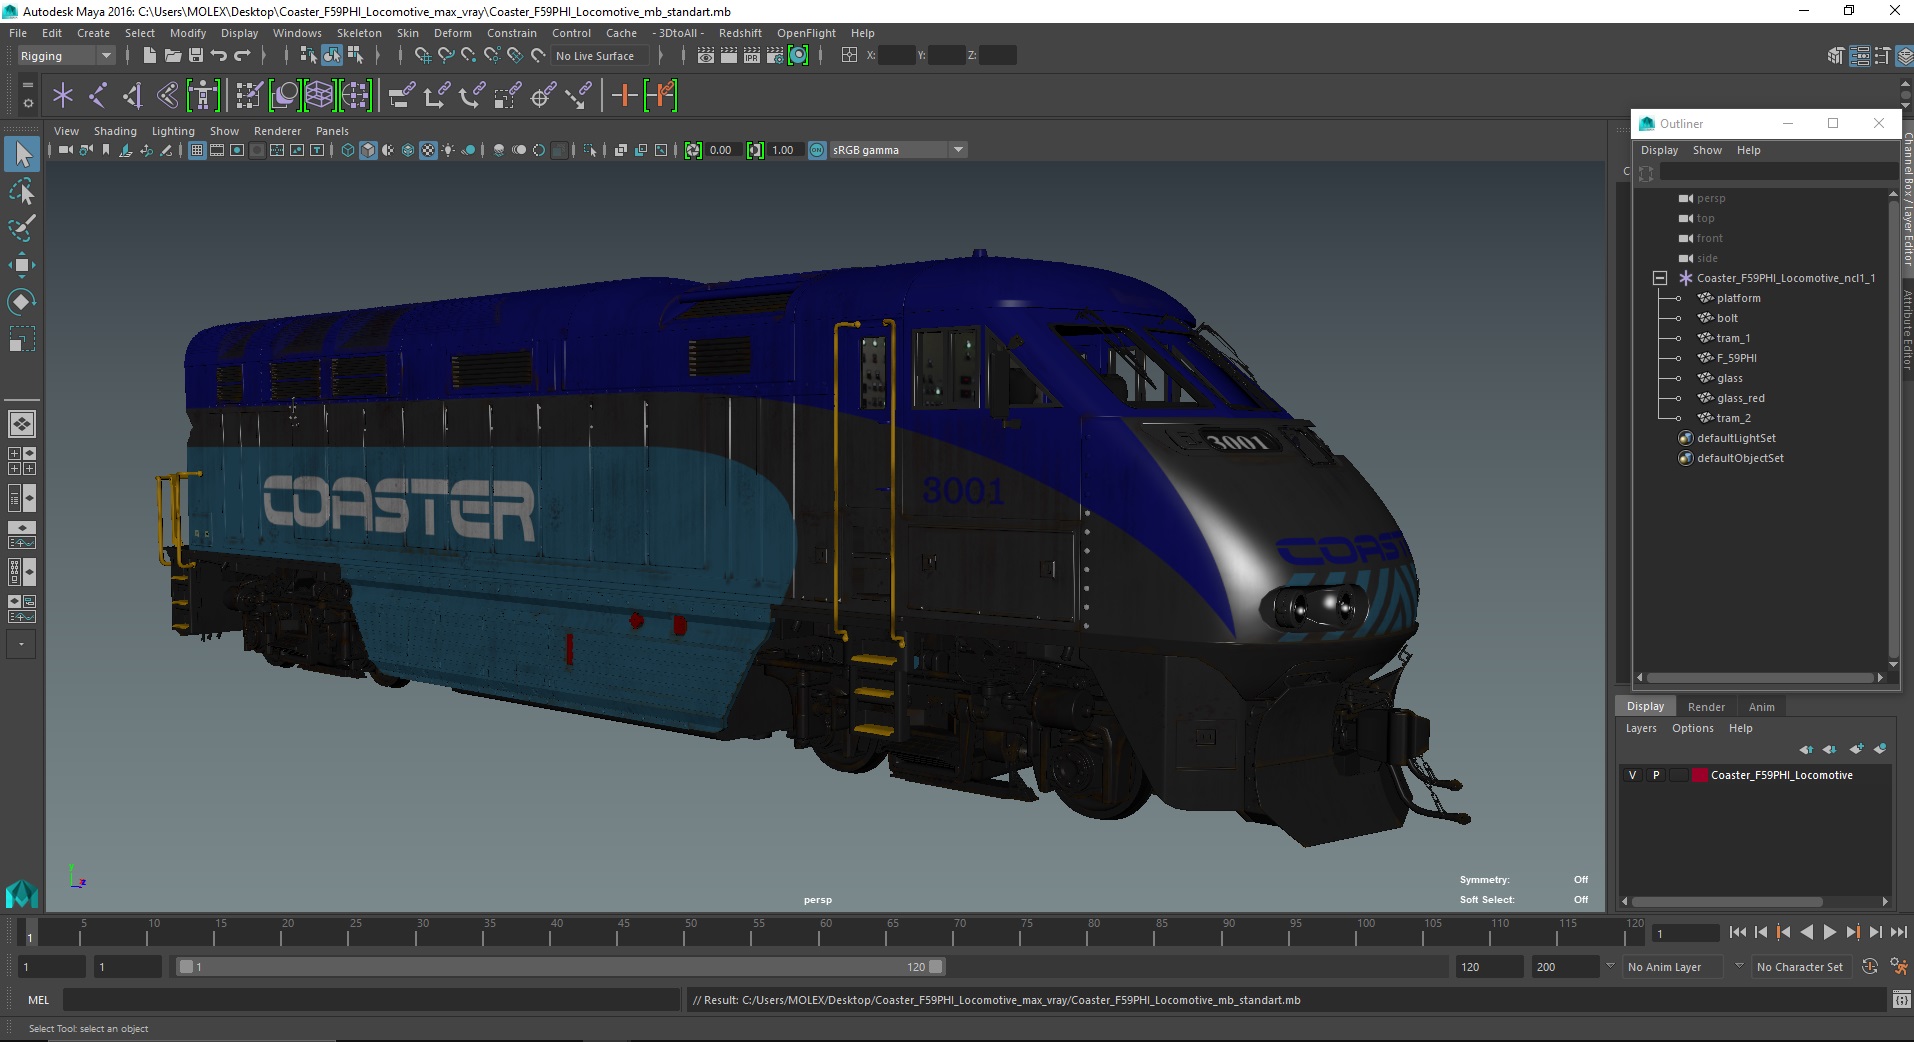The height and width of the screenshot is (1042, 1914).
Task: Open the layer editor Options menu
Action: [1692, 728]
